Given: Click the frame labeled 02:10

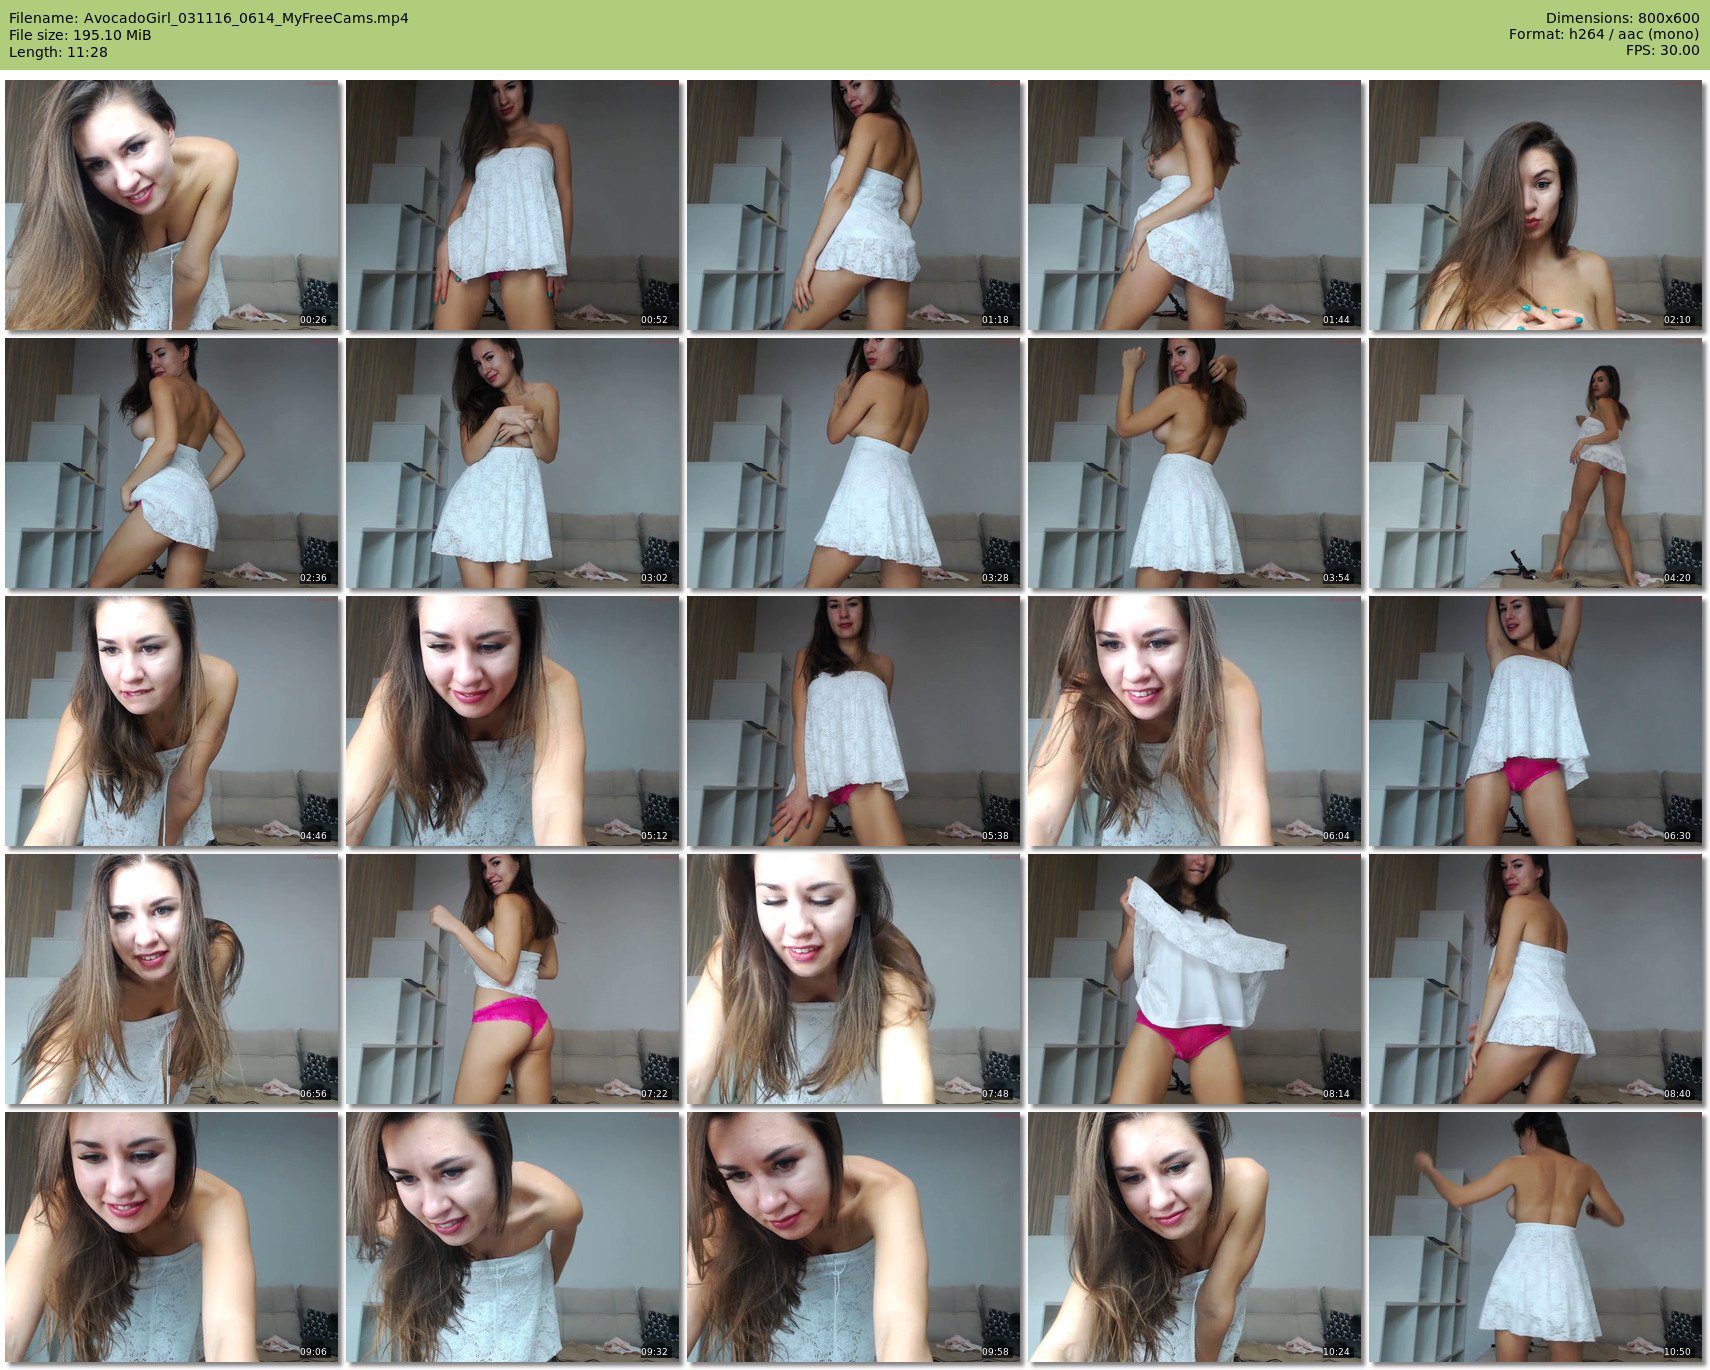Looking at the screenshot, I should click(1535, 205).
